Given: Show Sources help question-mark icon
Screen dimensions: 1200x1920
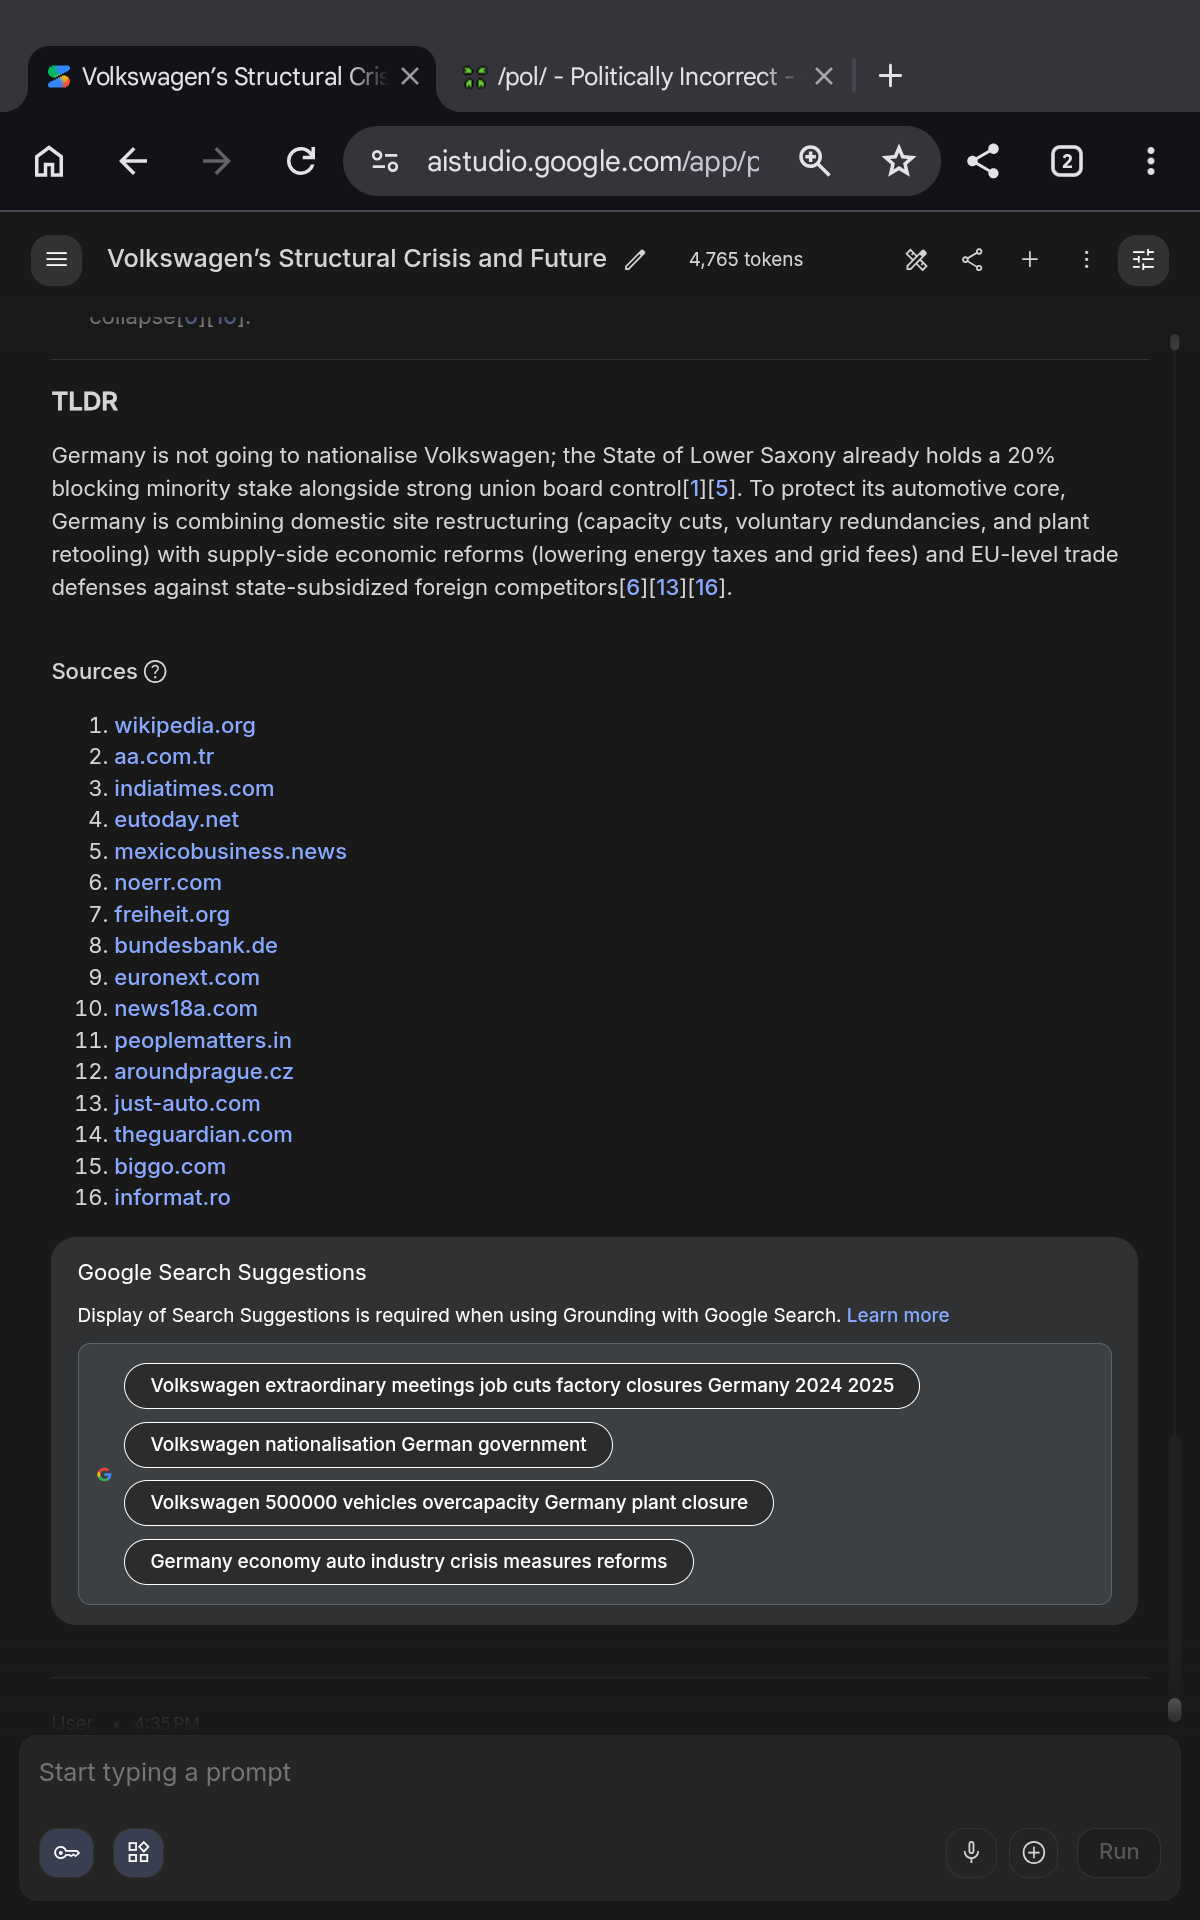Looking at the screenshot, I should pyautogui.click(x=155, y=672).
